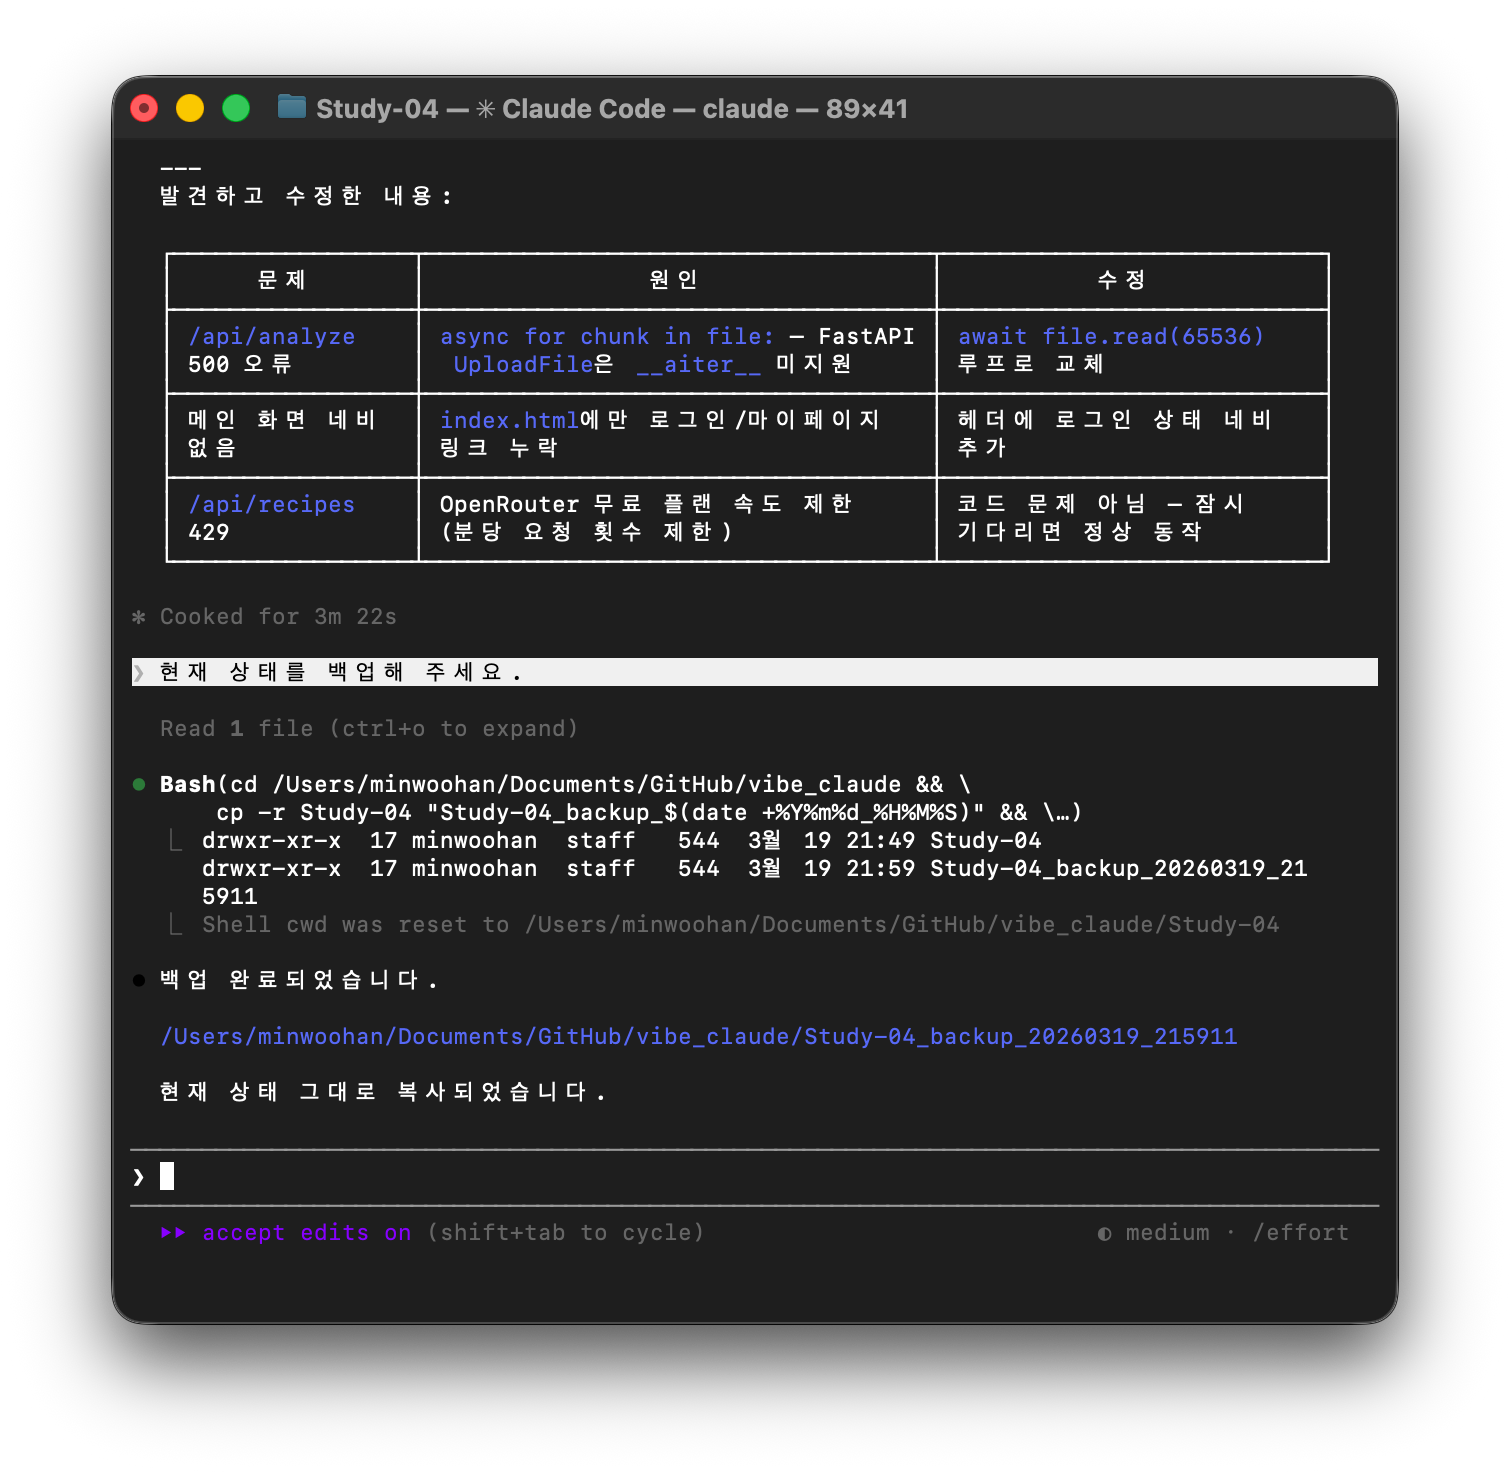Click the prompt chevron in the input line

point(138,1177)
